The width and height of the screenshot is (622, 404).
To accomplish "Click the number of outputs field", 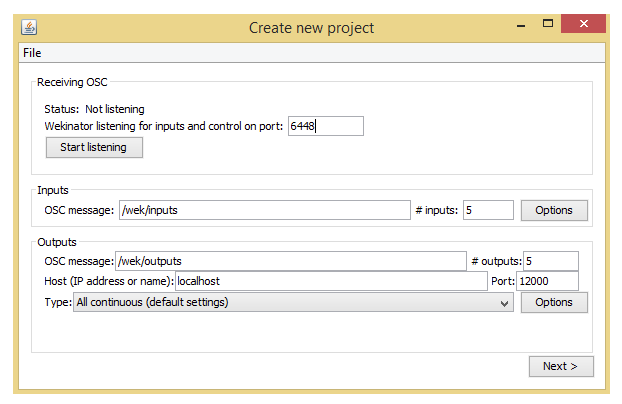I will pos(550,261).
